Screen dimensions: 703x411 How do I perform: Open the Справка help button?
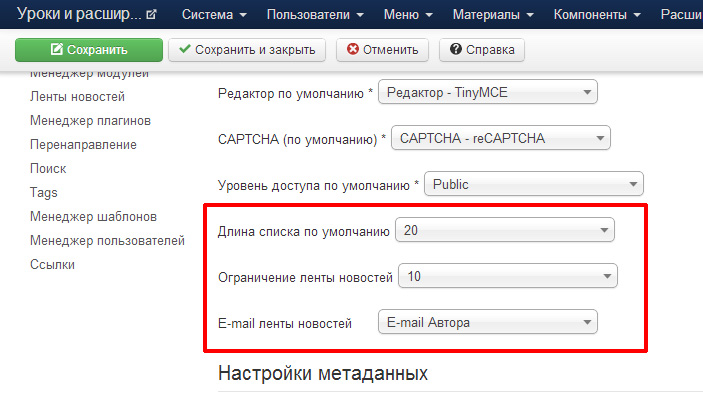[481, 49]
